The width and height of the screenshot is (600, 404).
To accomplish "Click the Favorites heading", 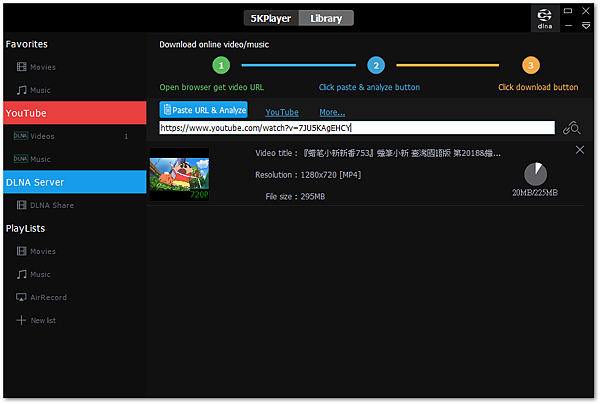I will pos(27,44).
